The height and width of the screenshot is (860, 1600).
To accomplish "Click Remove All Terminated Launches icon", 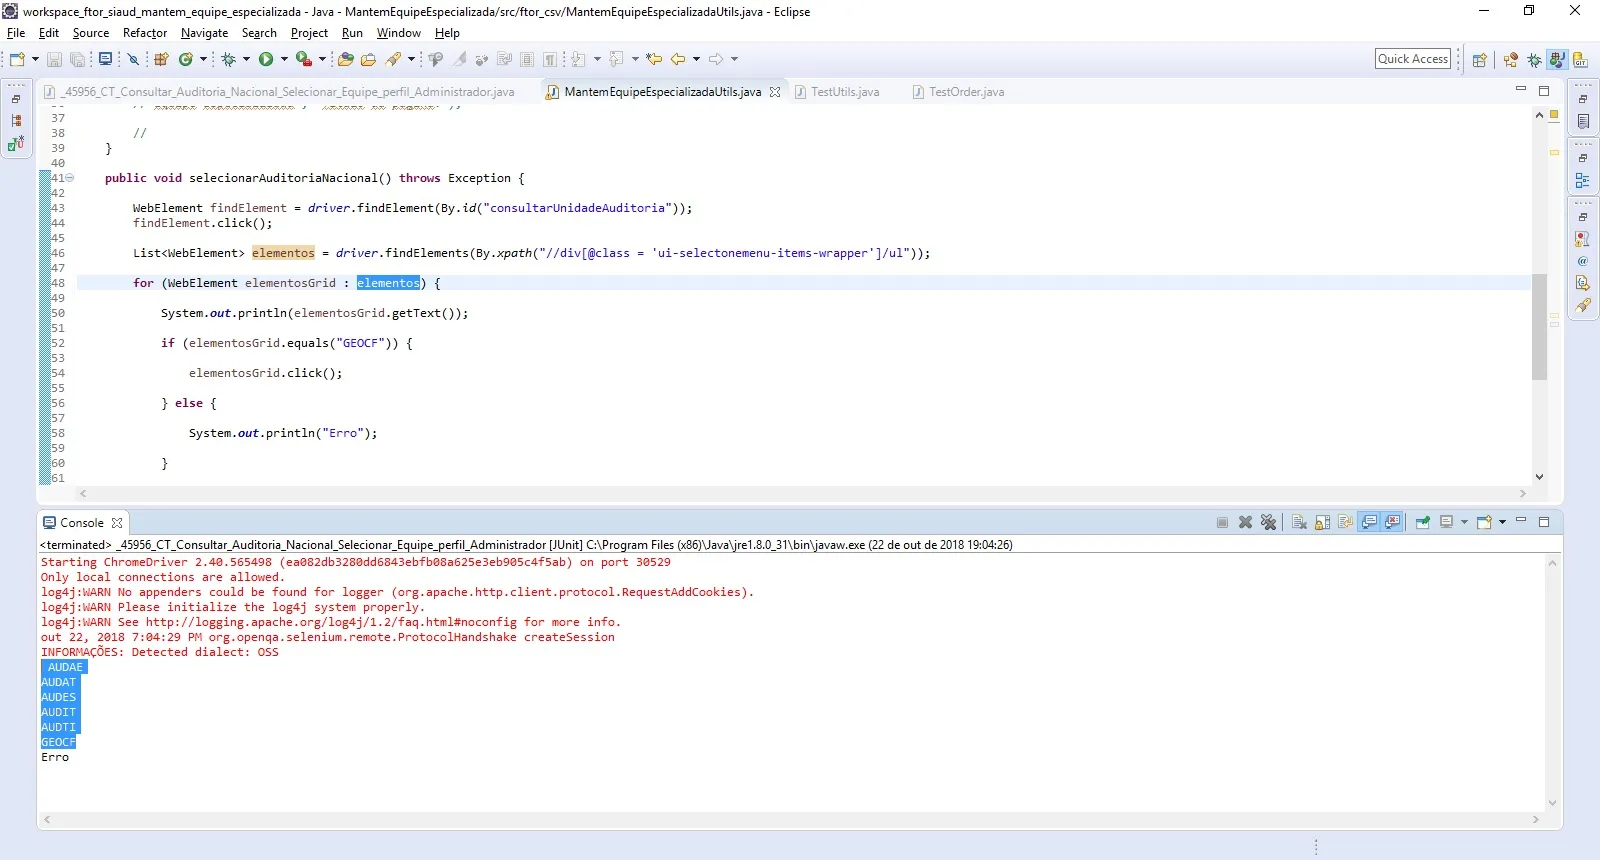I will [1268, 522].
